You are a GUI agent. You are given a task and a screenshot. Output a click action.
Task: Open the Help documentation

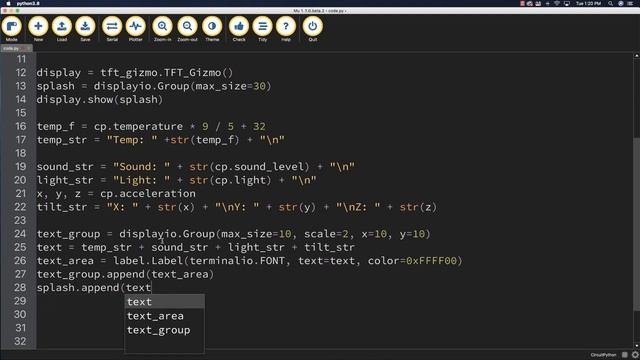tap(286, 29)
